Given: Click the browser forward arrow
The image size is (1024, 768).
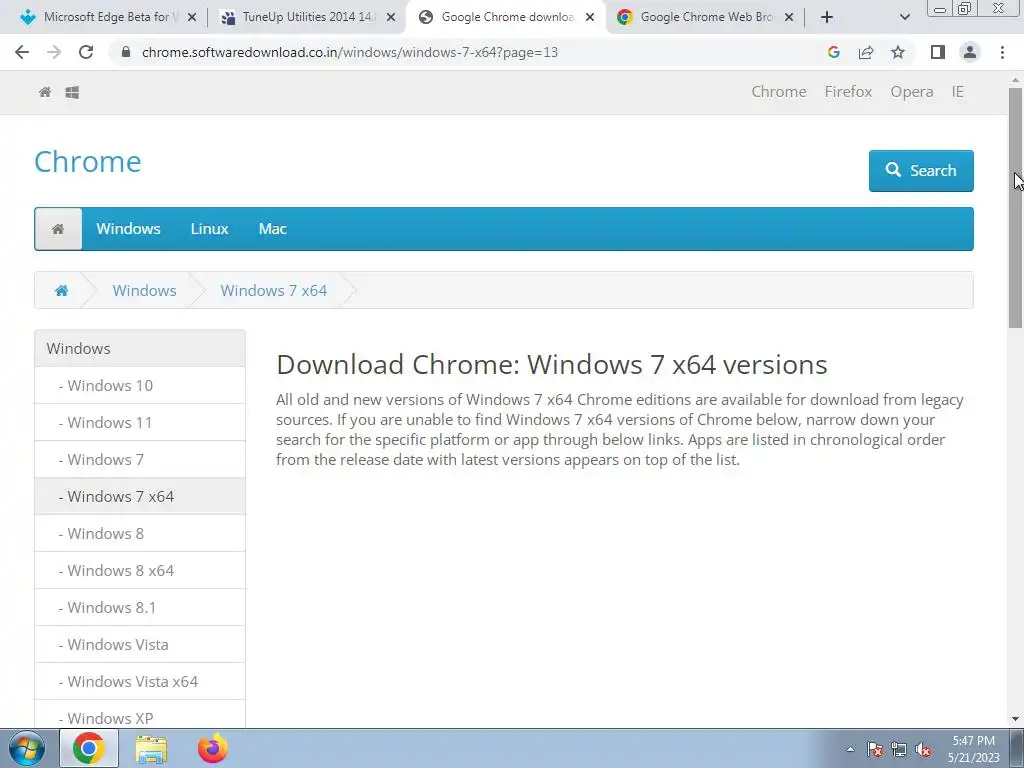Looking at the screenshot, I should pyautogui.click(x=54, y=52).
